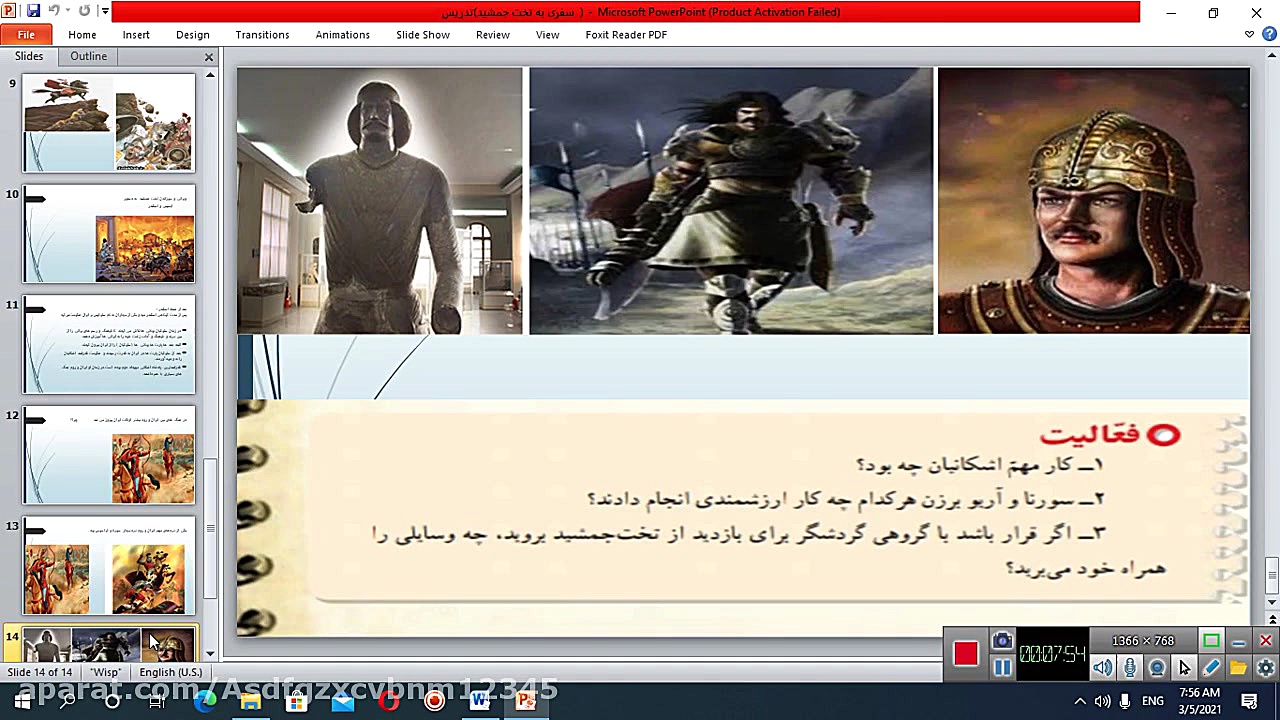Pause the recording timer

(x=1003, y=666)
